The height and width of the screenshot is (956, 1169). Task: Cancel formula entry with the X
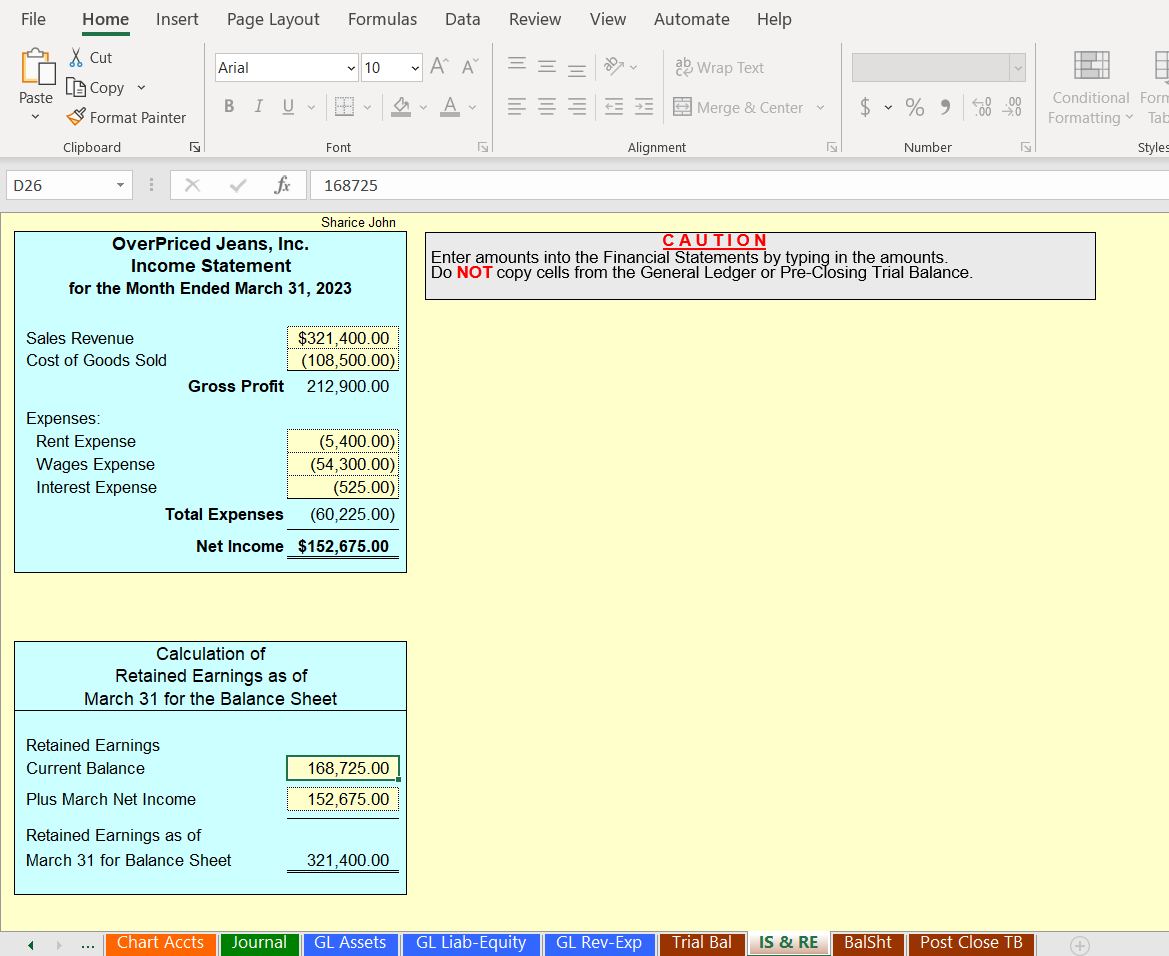pyautogui.click(x=192, y=185)
